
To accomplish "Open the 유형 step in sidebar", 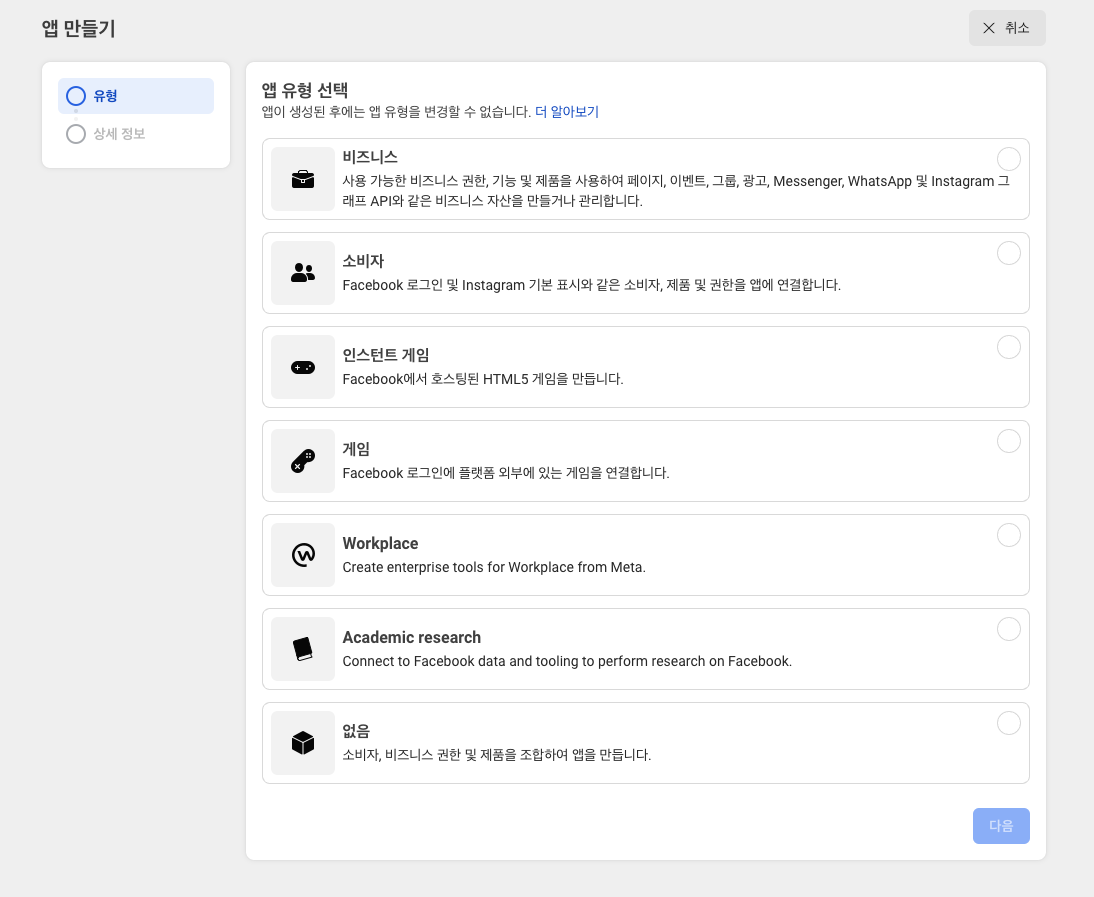I will (x=136, y=96).
